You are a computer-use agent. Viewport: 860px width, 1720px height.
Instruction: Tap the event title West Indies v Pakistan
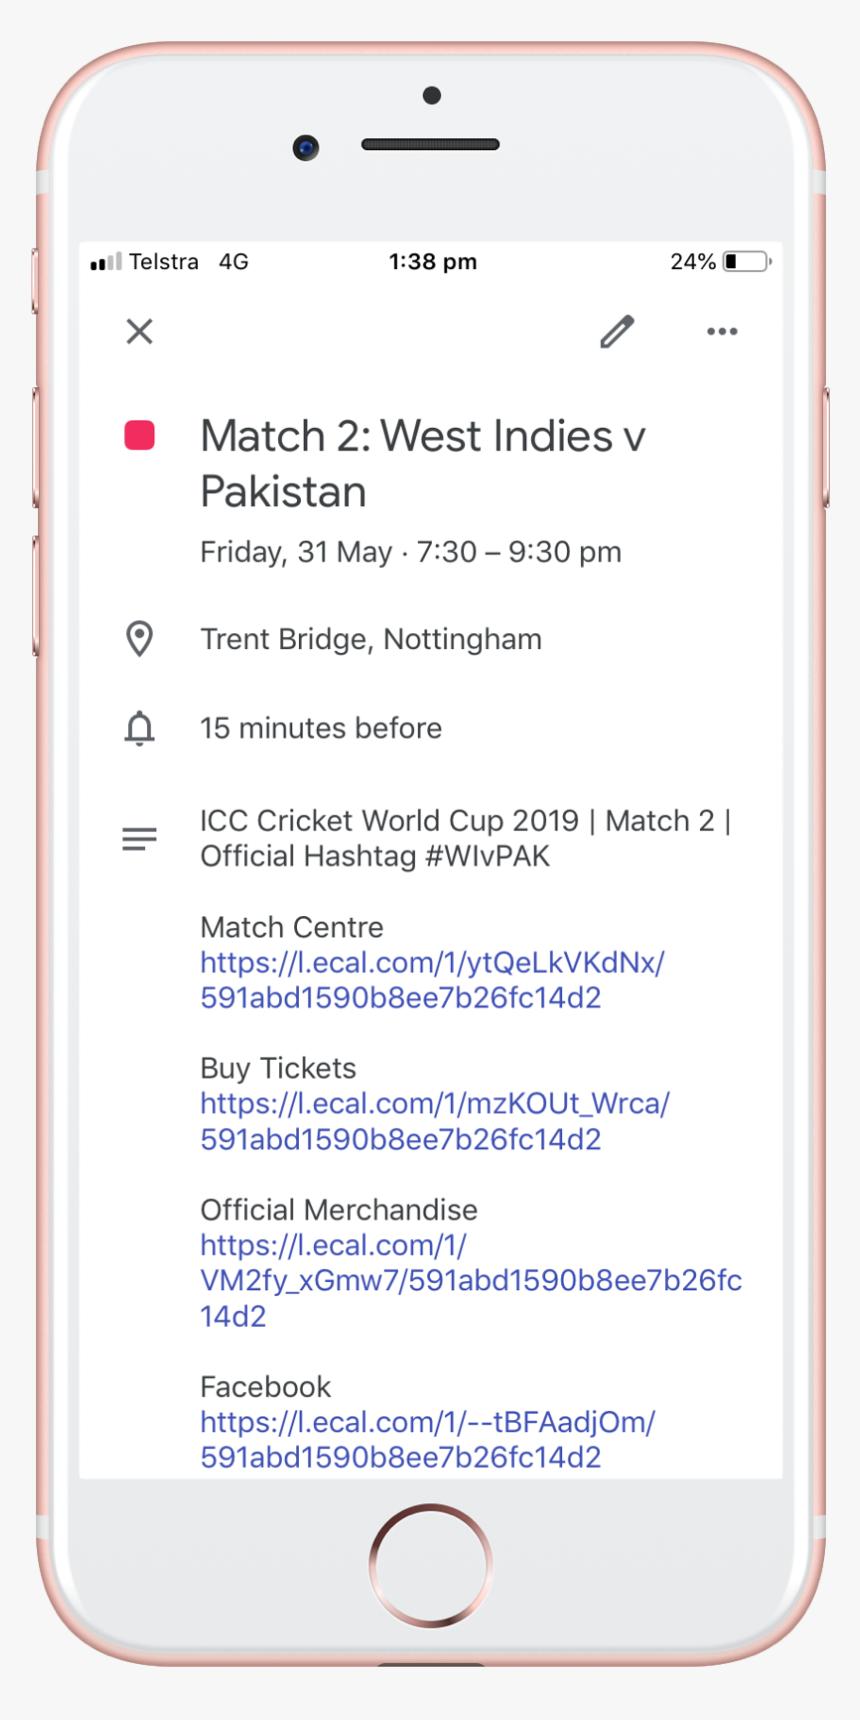click(x=423, y=463)
